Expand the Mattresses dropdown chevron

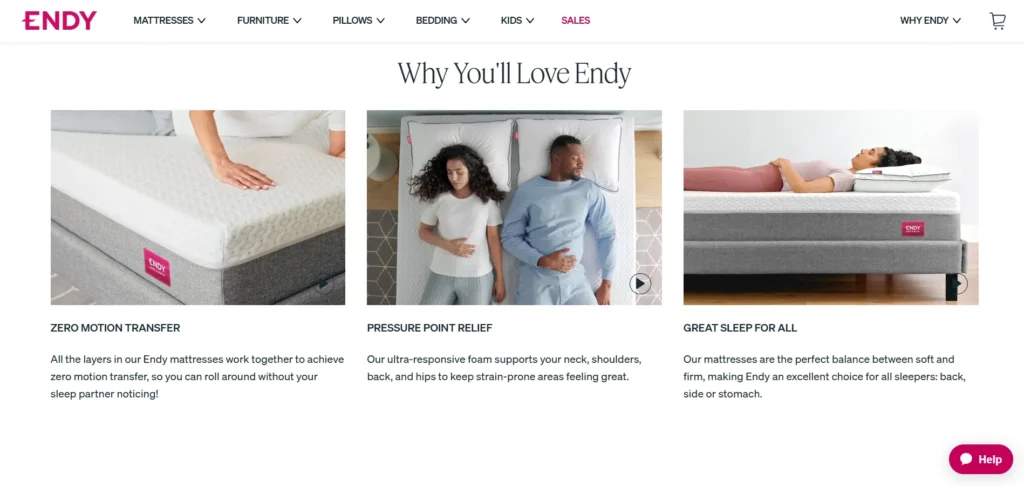point(202,20)
